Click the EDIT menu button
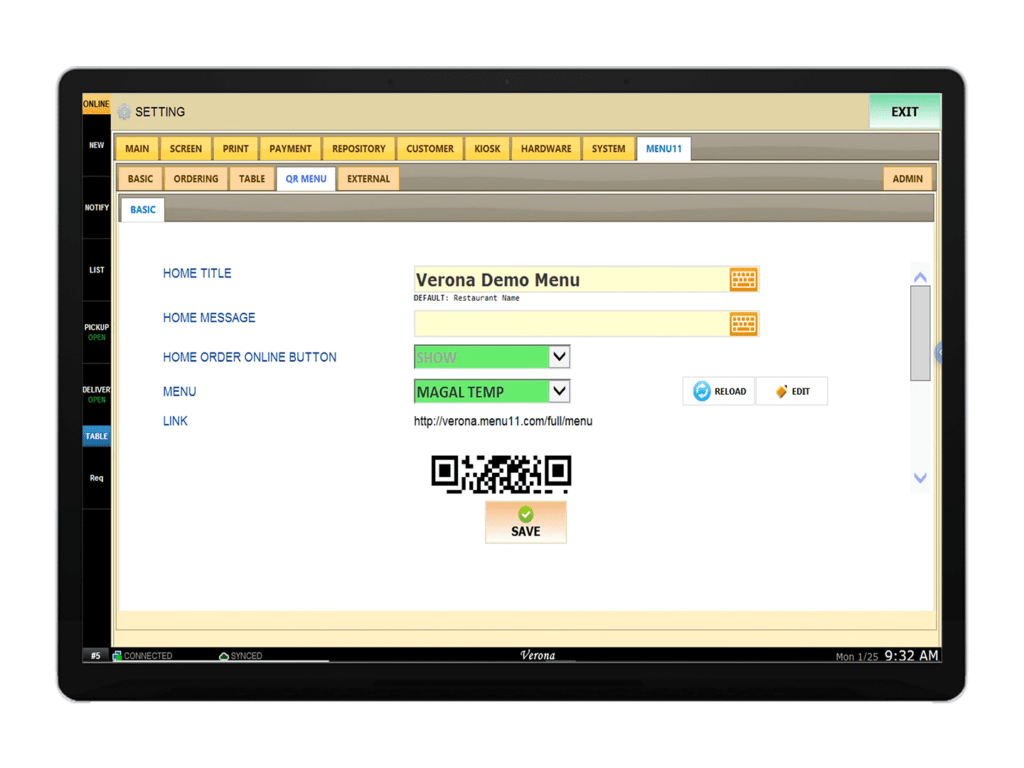This screenshot has height=768, width=1024. [792, 391]
